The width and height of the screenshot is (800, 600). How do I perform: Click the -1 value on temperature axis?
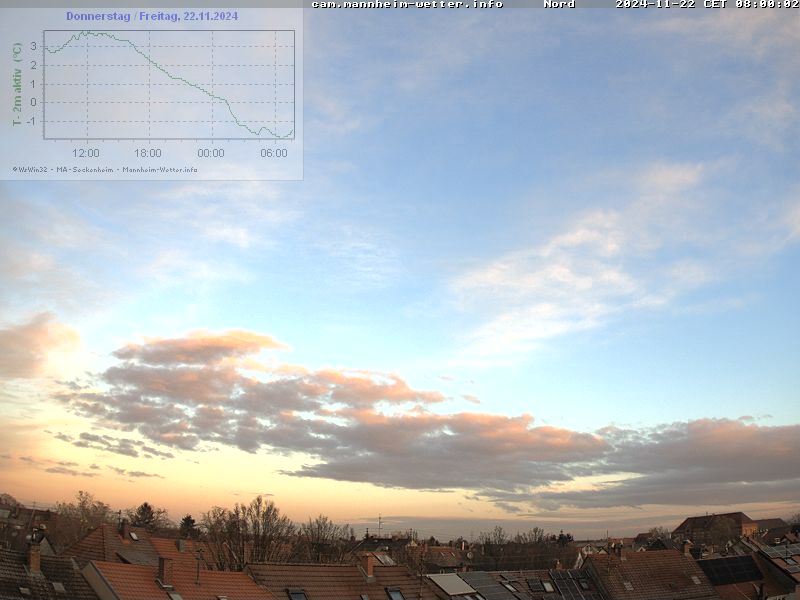(32, 121)
